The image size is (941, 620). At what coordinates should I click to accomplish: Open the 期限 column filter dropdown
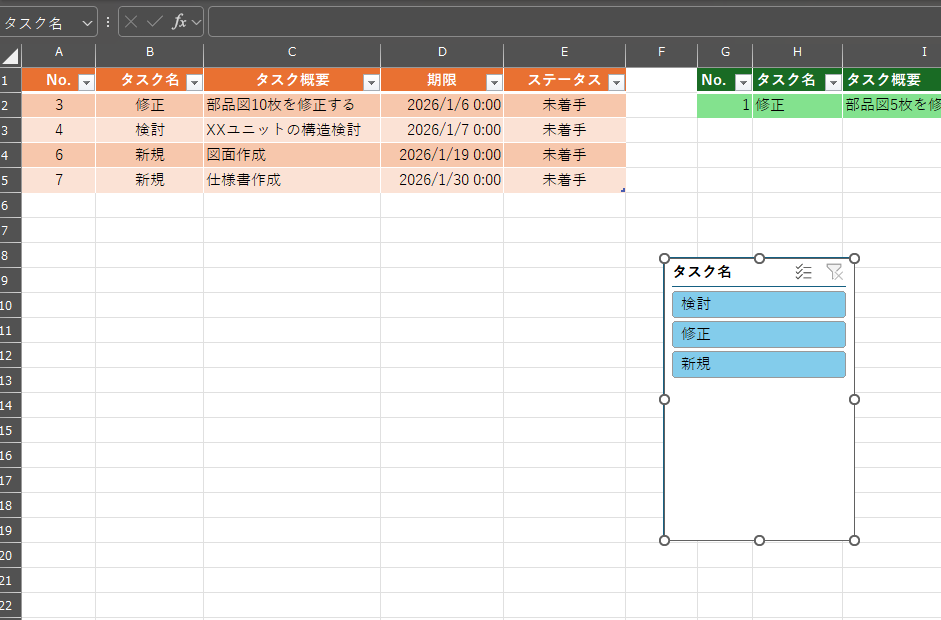click(493, 82)
